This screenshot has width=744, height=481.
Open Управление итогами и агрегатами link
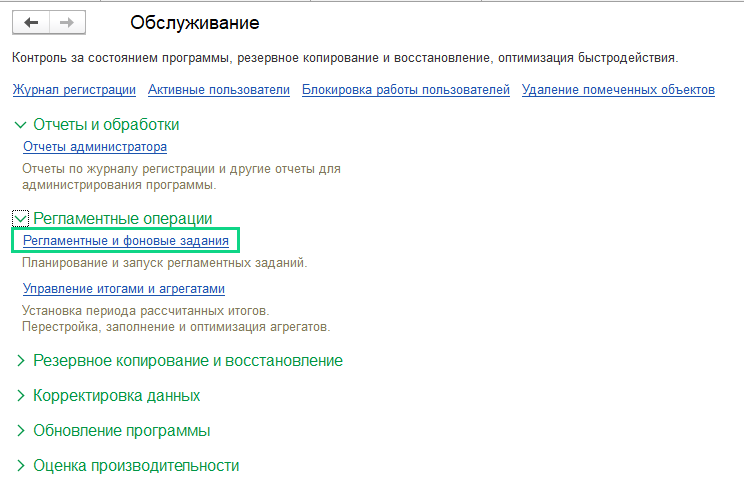pos(124,288)
